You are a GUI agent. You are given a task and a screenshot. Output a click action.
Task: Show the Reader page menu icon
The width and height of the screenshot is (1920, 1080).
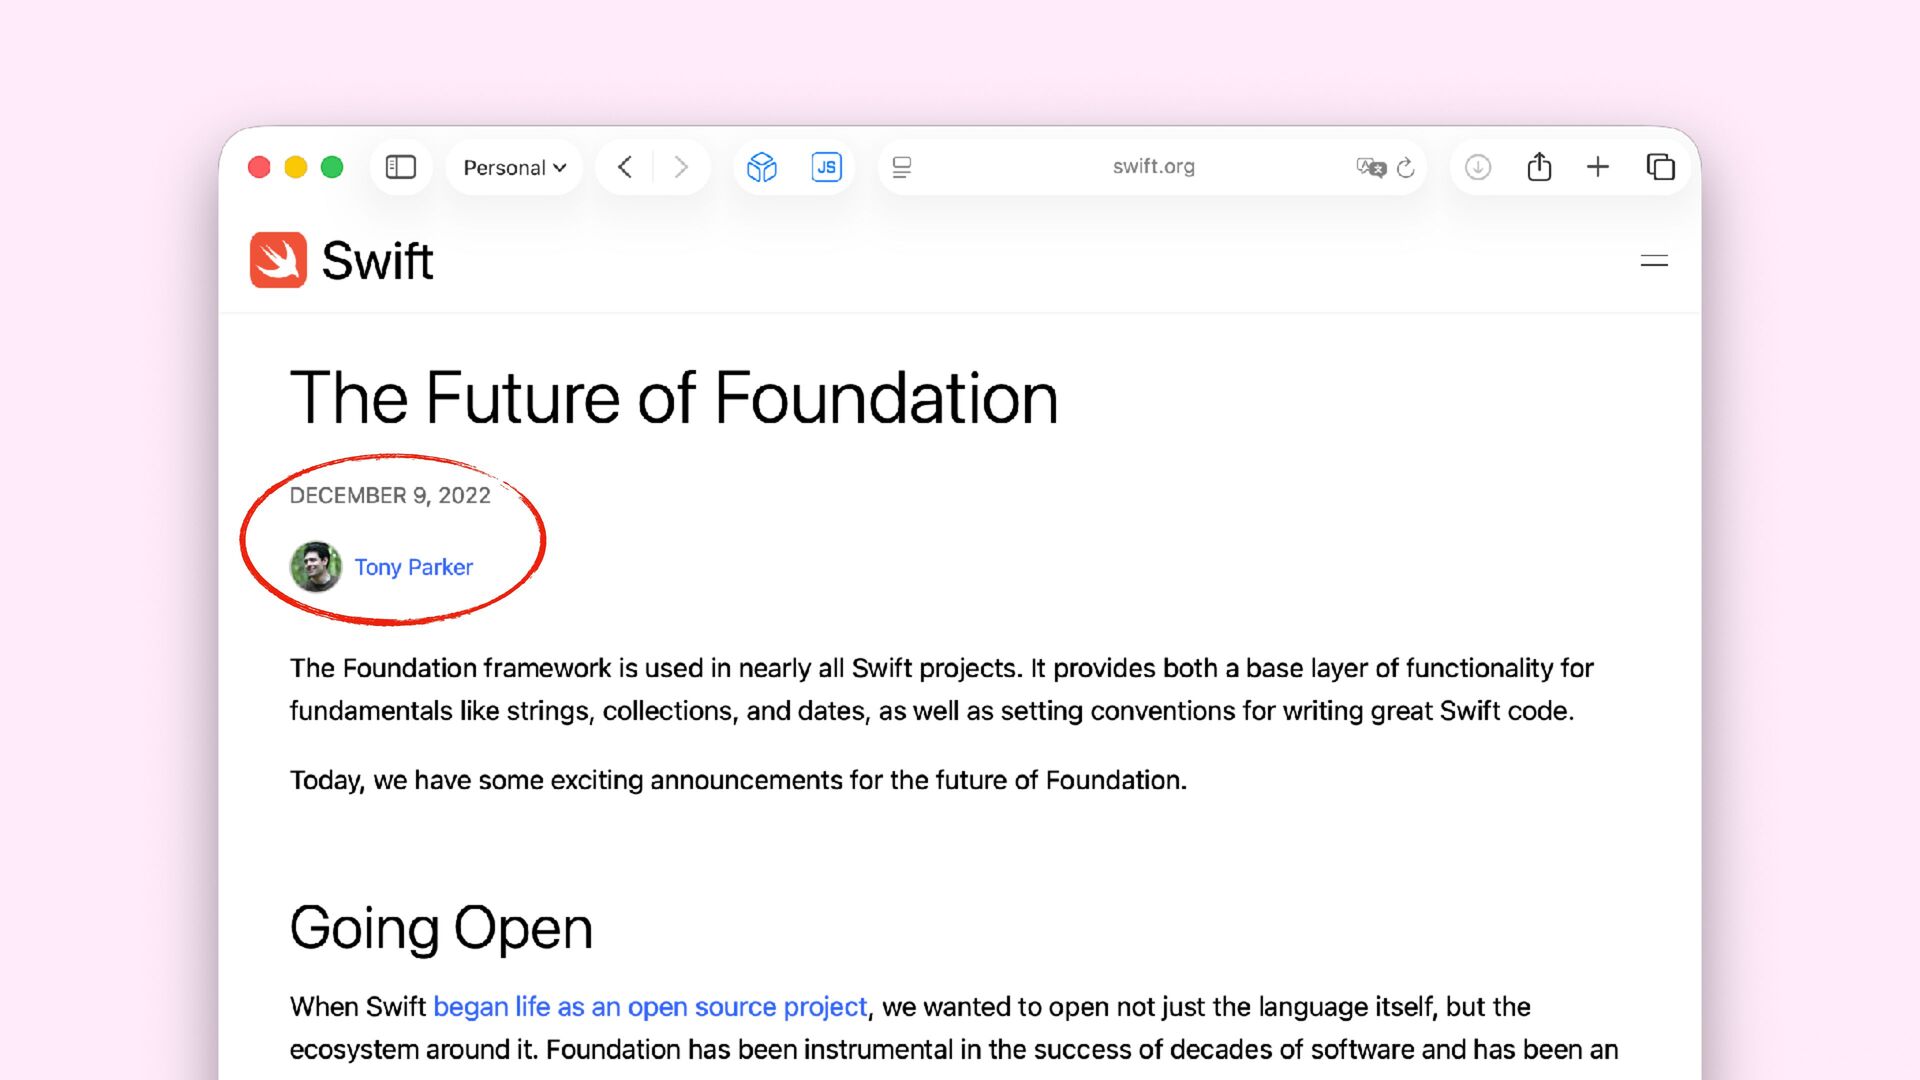pos(902,167)
